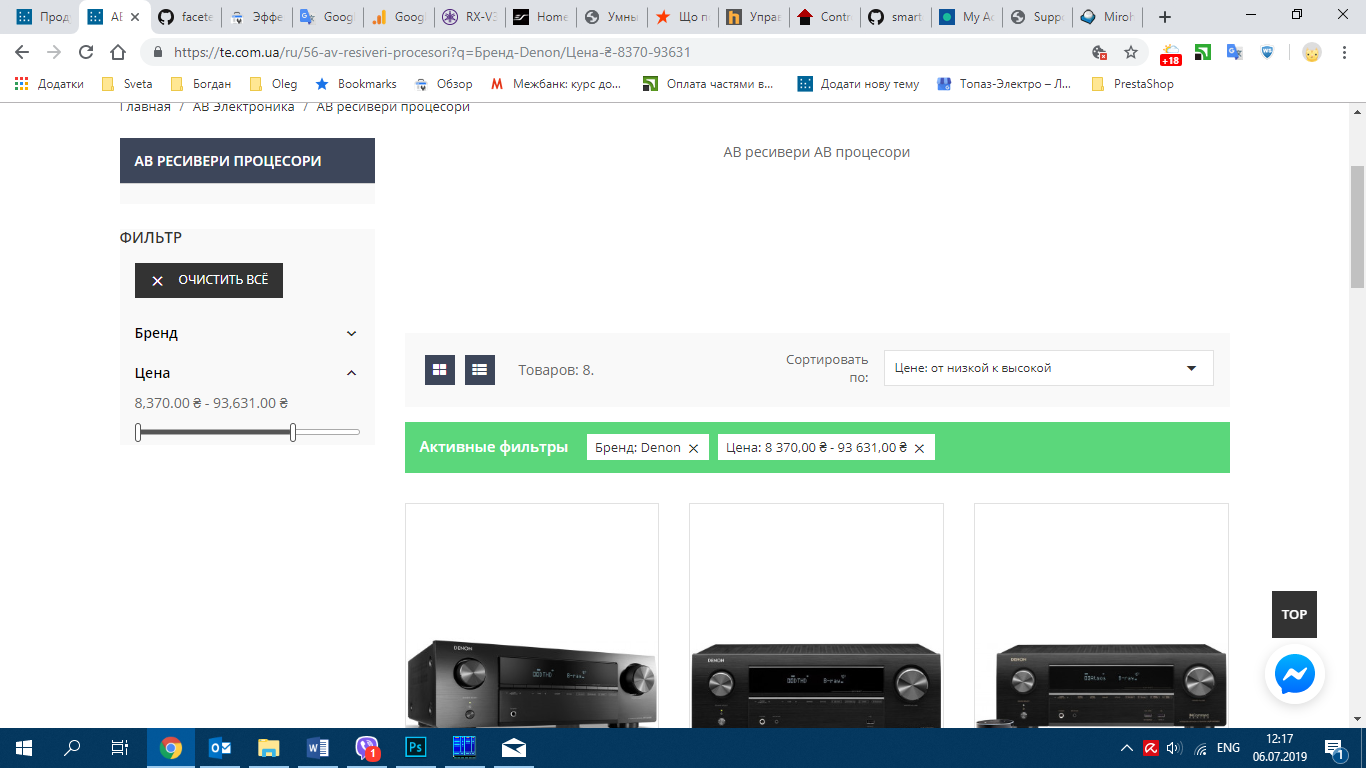
Task: Open the АВ Электроника breadcrumb link
Action: 244,107
